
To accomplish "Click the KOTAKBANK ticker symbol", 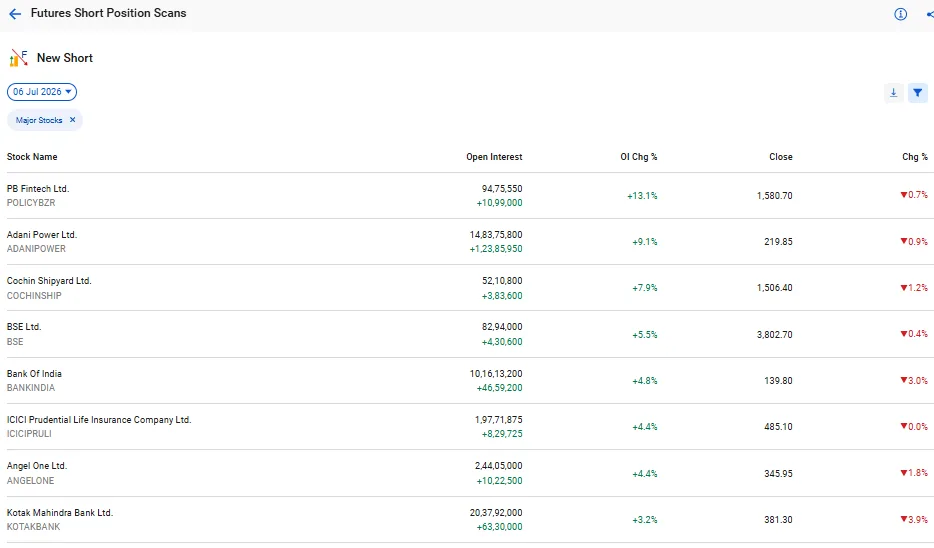I will (x=33, y=527).
